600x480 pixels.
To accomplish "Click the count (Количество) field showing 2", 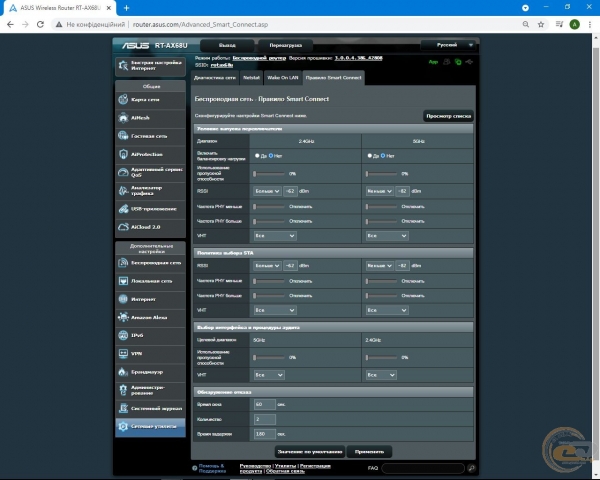I will point(264,419).
